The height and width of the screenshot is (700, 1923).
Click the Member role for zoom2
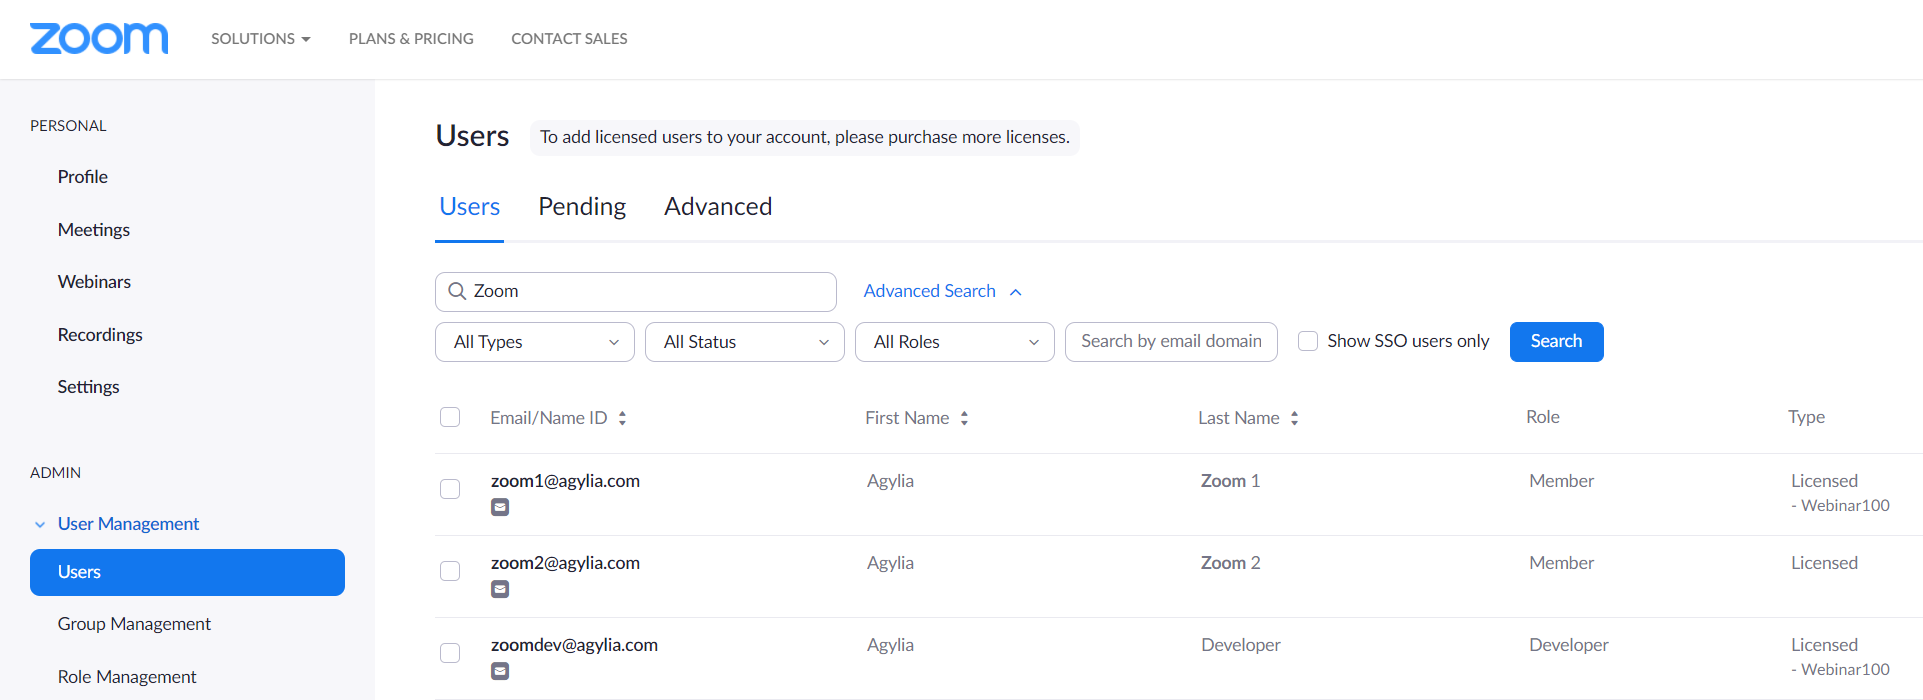pyautogui.click(x=1561, y=563)
